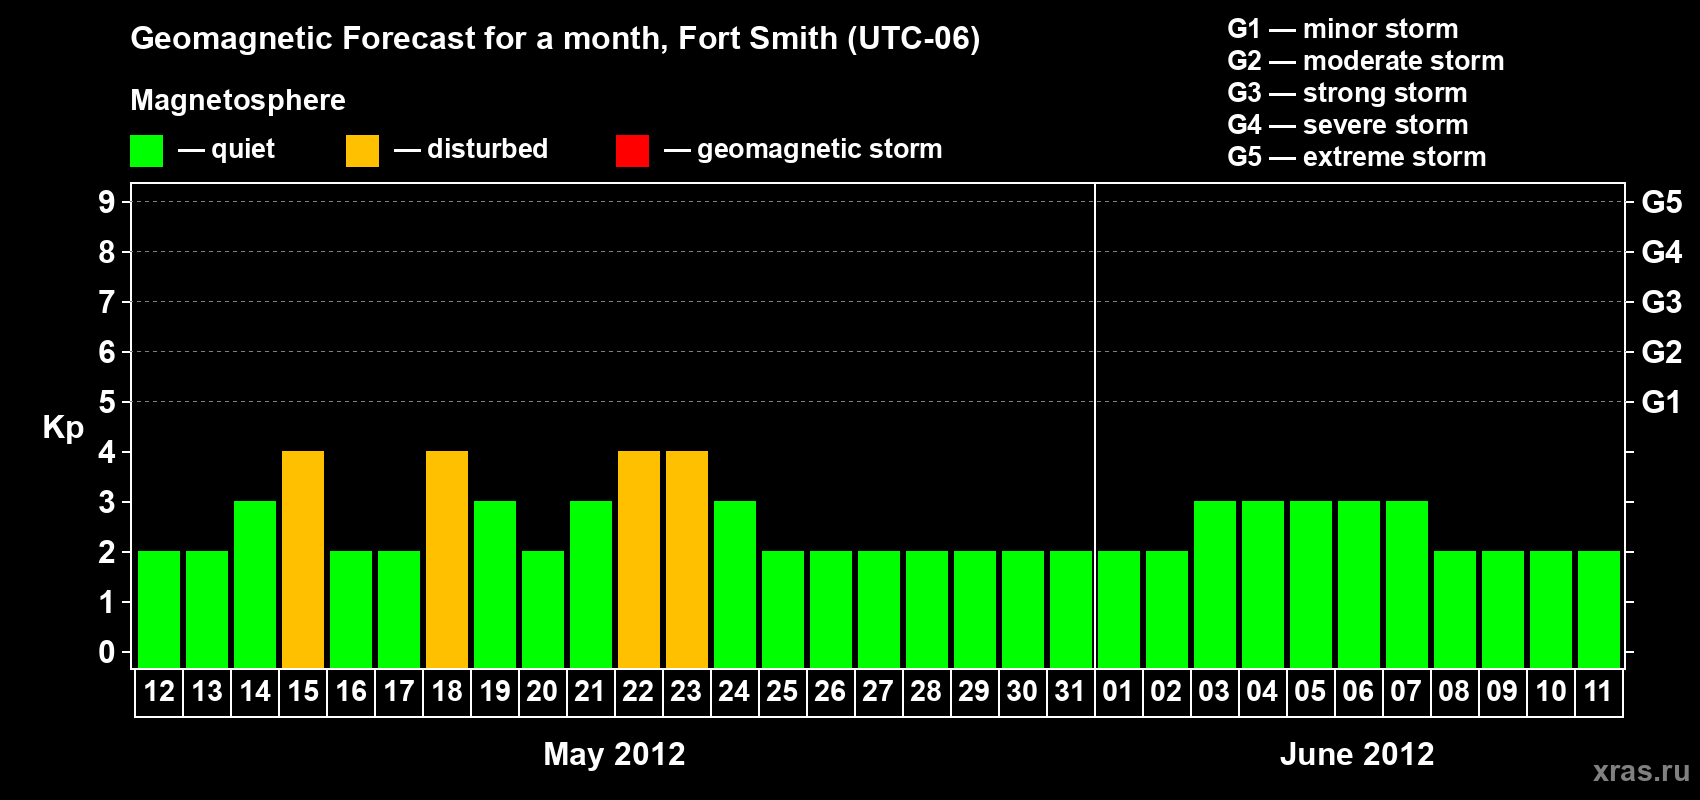Click the orange bar for May 18
Image resolution: width=1700 pixels, height=800 pixels.
[x=447, y=560]
